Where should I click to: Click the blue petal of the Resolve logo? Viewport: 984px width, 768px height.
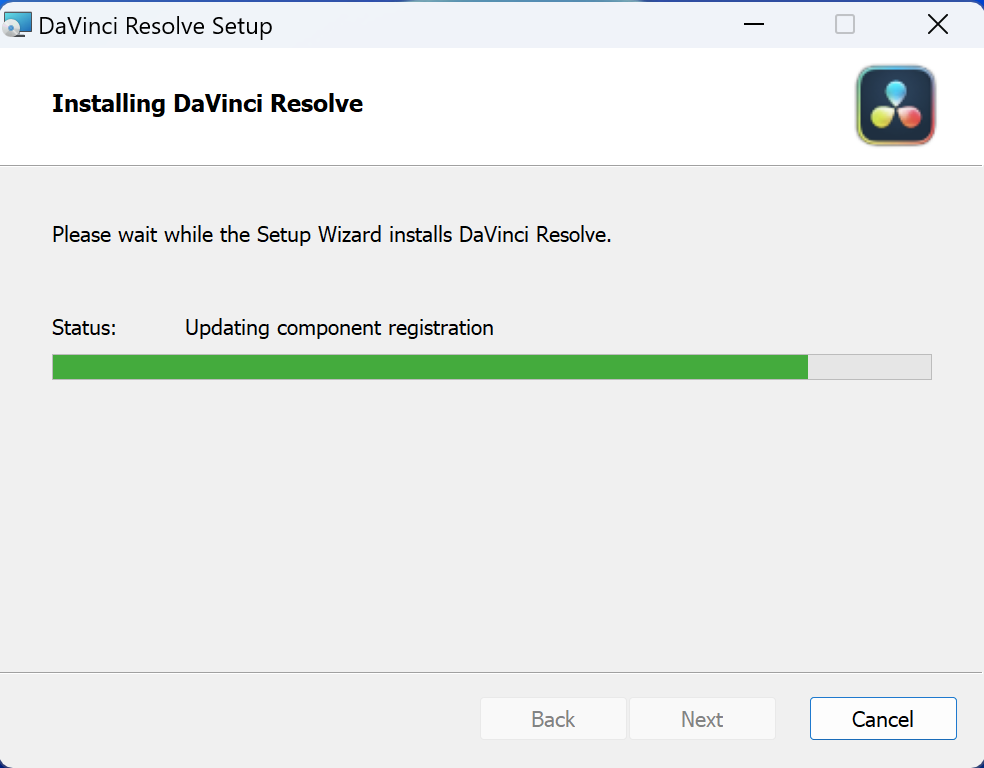(x=895, y=91)
